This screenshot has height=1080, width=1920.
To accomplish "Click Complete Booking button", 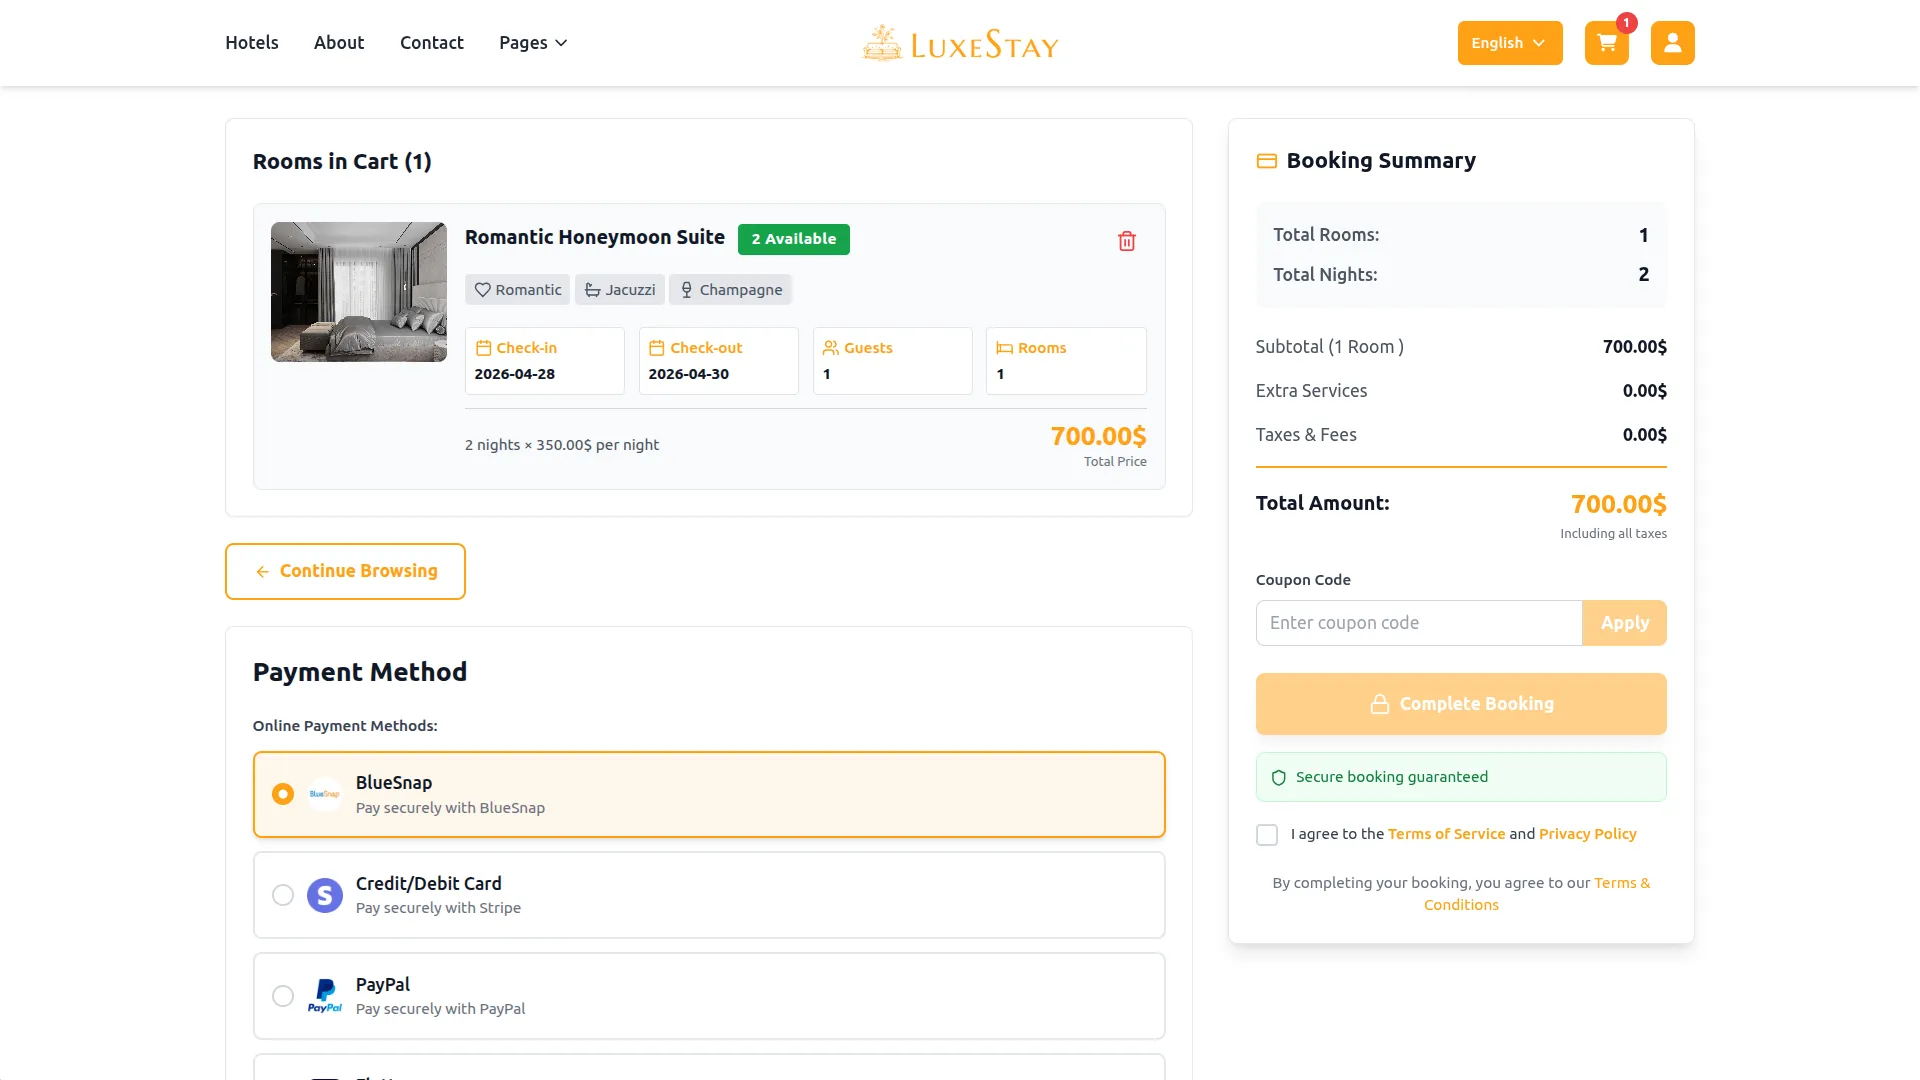I will [x=1461, y=704].
